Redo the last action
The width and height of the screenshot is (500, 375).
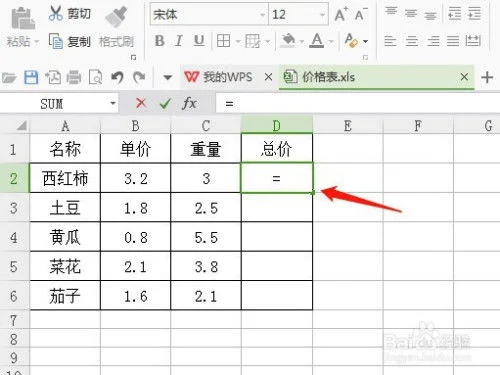pos(139,77)
